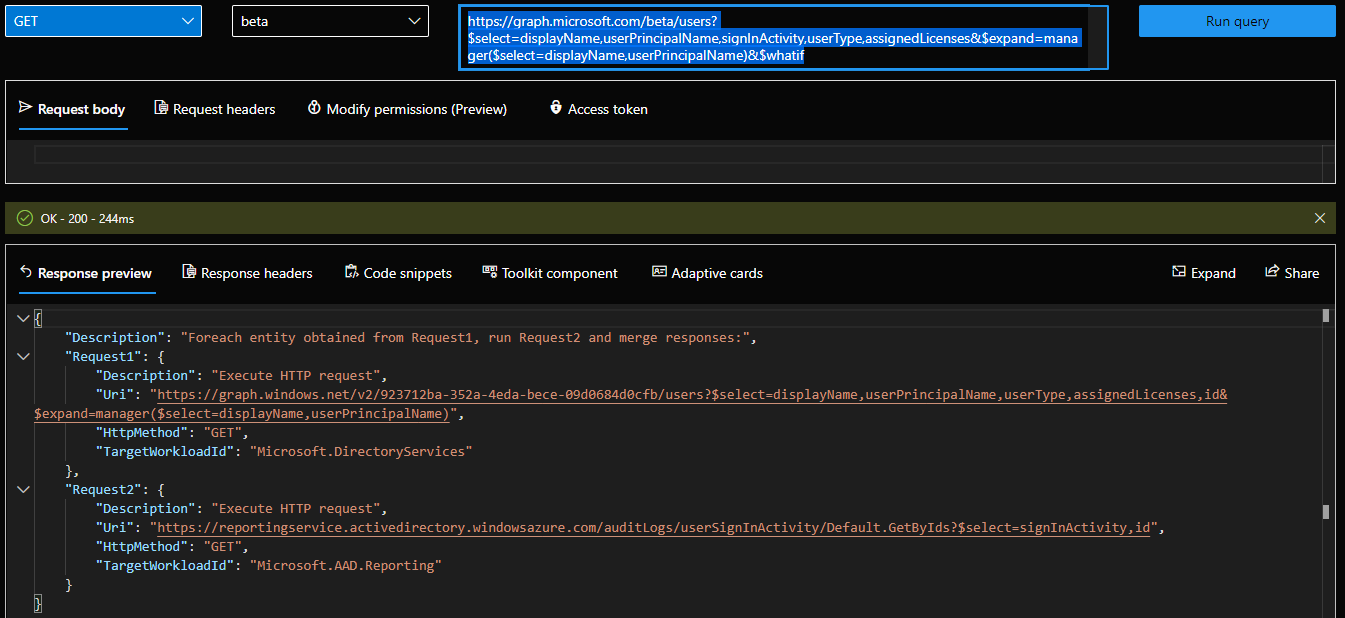Open the Toolkit component view icon
Viewport: 1345px width, 618px height.
point(489,271)
